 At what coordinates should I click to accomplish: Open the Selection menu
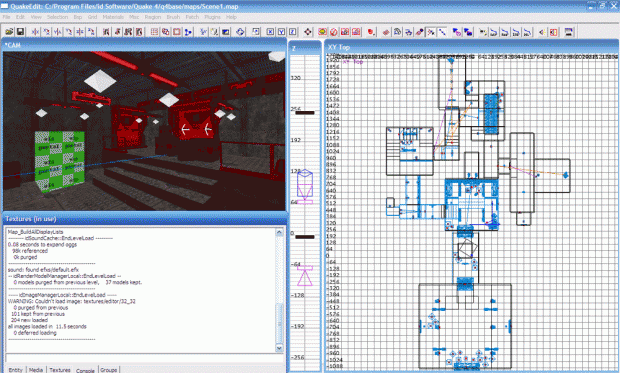tap(58, 17)
